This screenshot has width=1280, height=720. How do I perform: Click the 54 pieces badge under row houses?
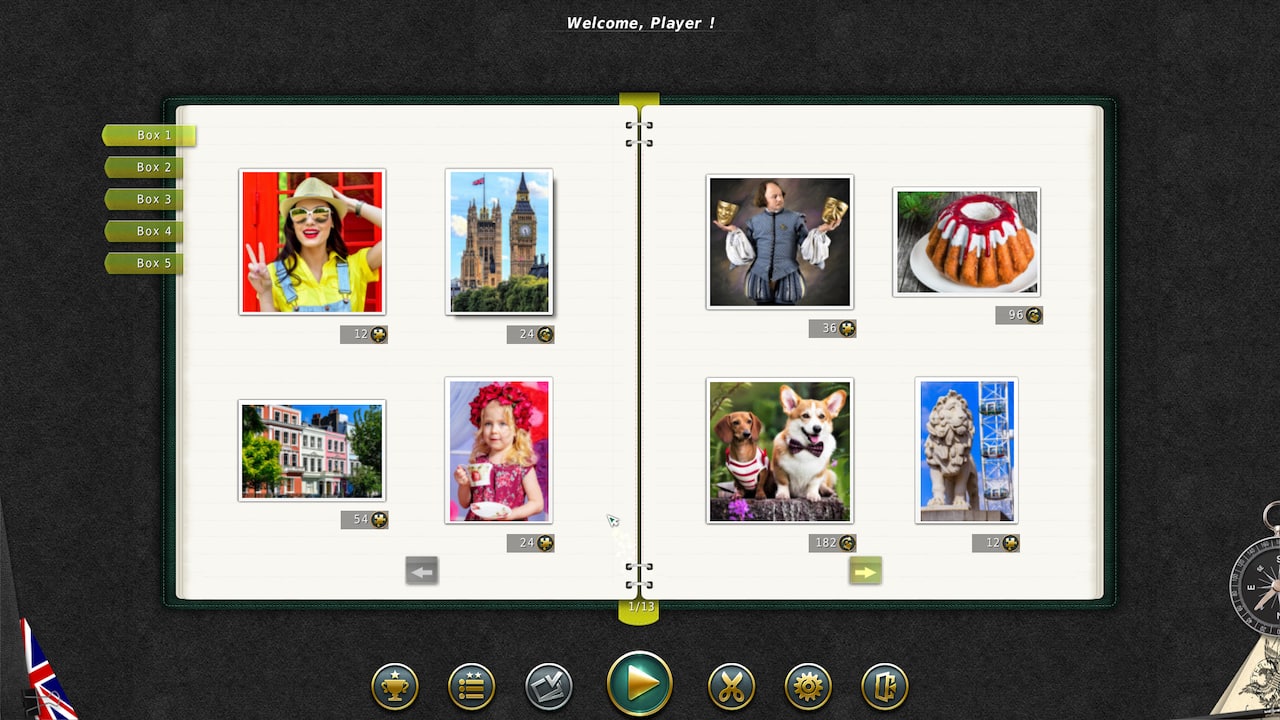click(x=364, y=520)
